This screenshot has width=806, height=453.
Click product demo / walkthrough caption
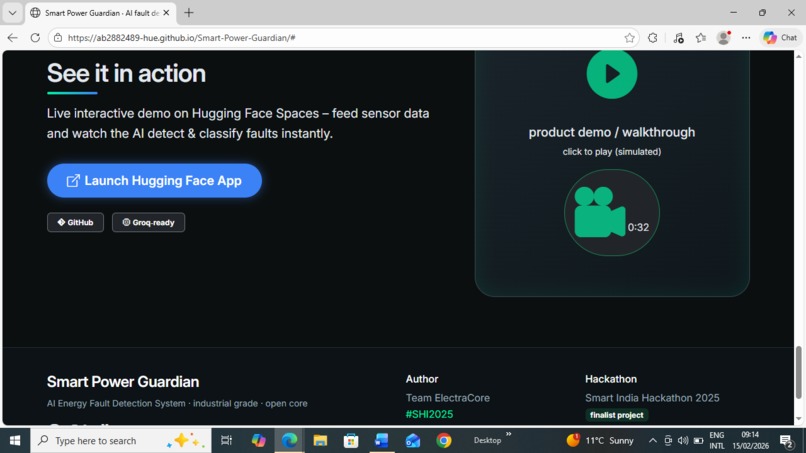tap(612, 132)
